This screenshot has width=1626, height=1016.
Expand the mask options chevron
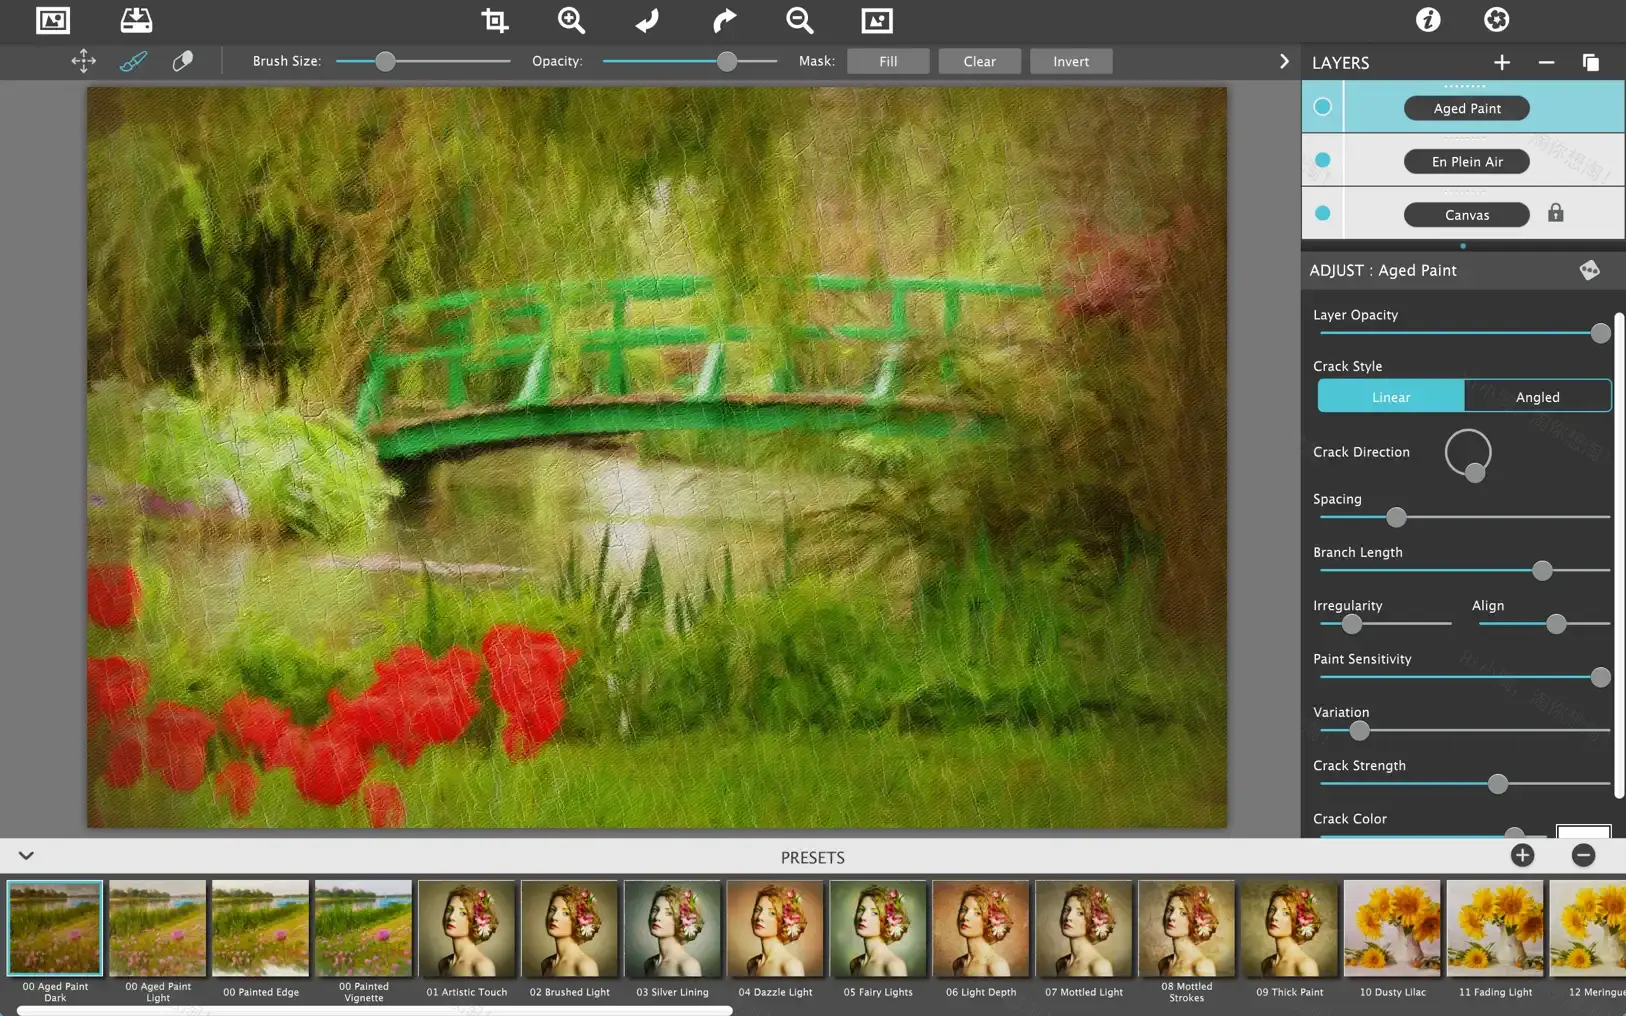(1283, 61)
